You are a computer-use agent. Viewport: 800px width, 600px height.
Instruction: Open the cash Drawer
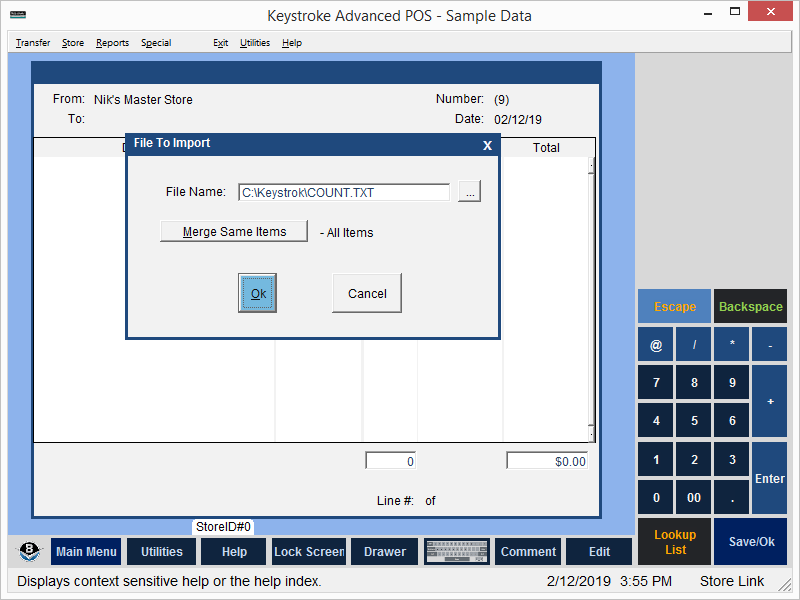pyautogui.click(x=385, y=552)
